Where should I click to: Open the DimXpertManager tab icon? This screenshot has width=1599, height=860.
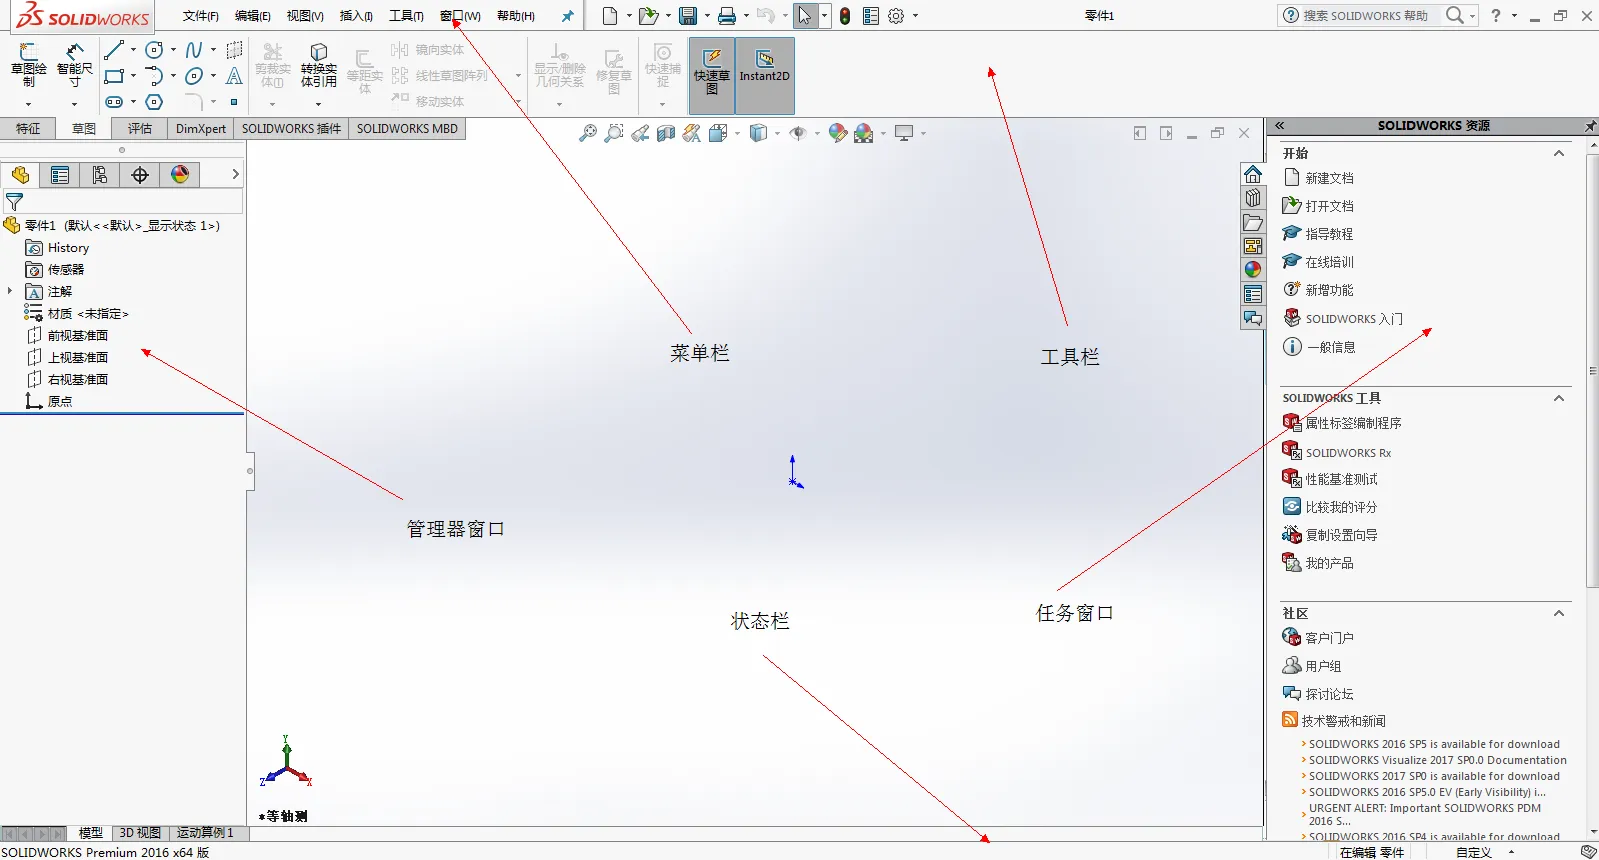click(140, 175)
